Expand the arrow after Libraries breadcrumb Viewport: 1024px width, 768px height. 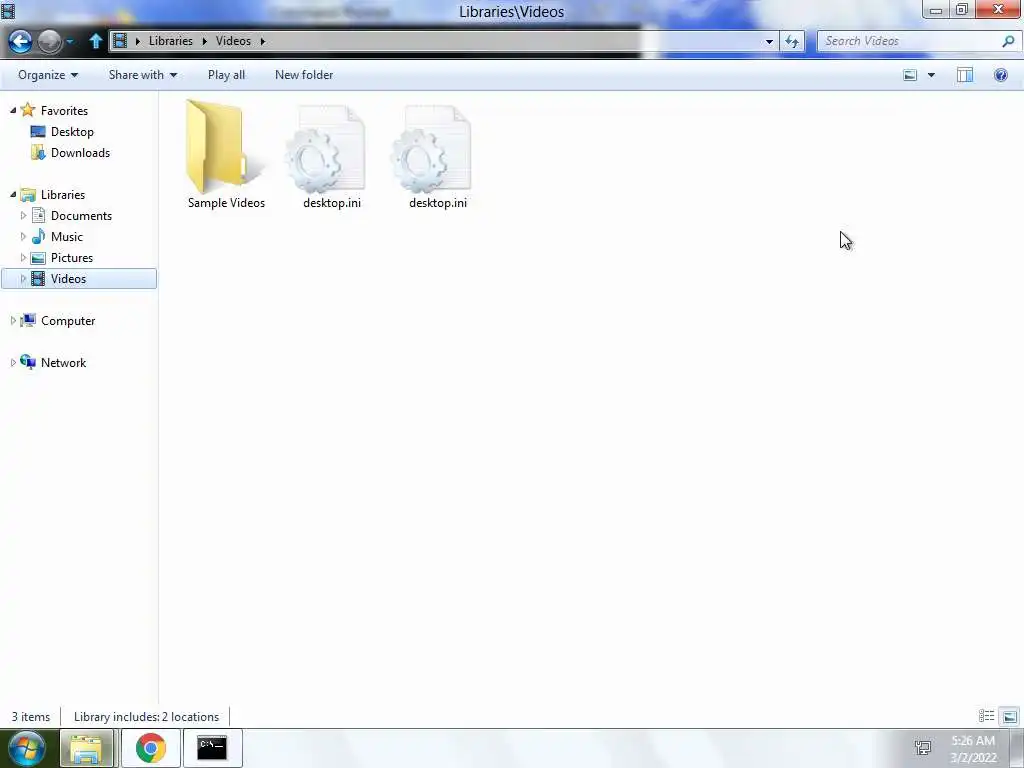point(204,41)
